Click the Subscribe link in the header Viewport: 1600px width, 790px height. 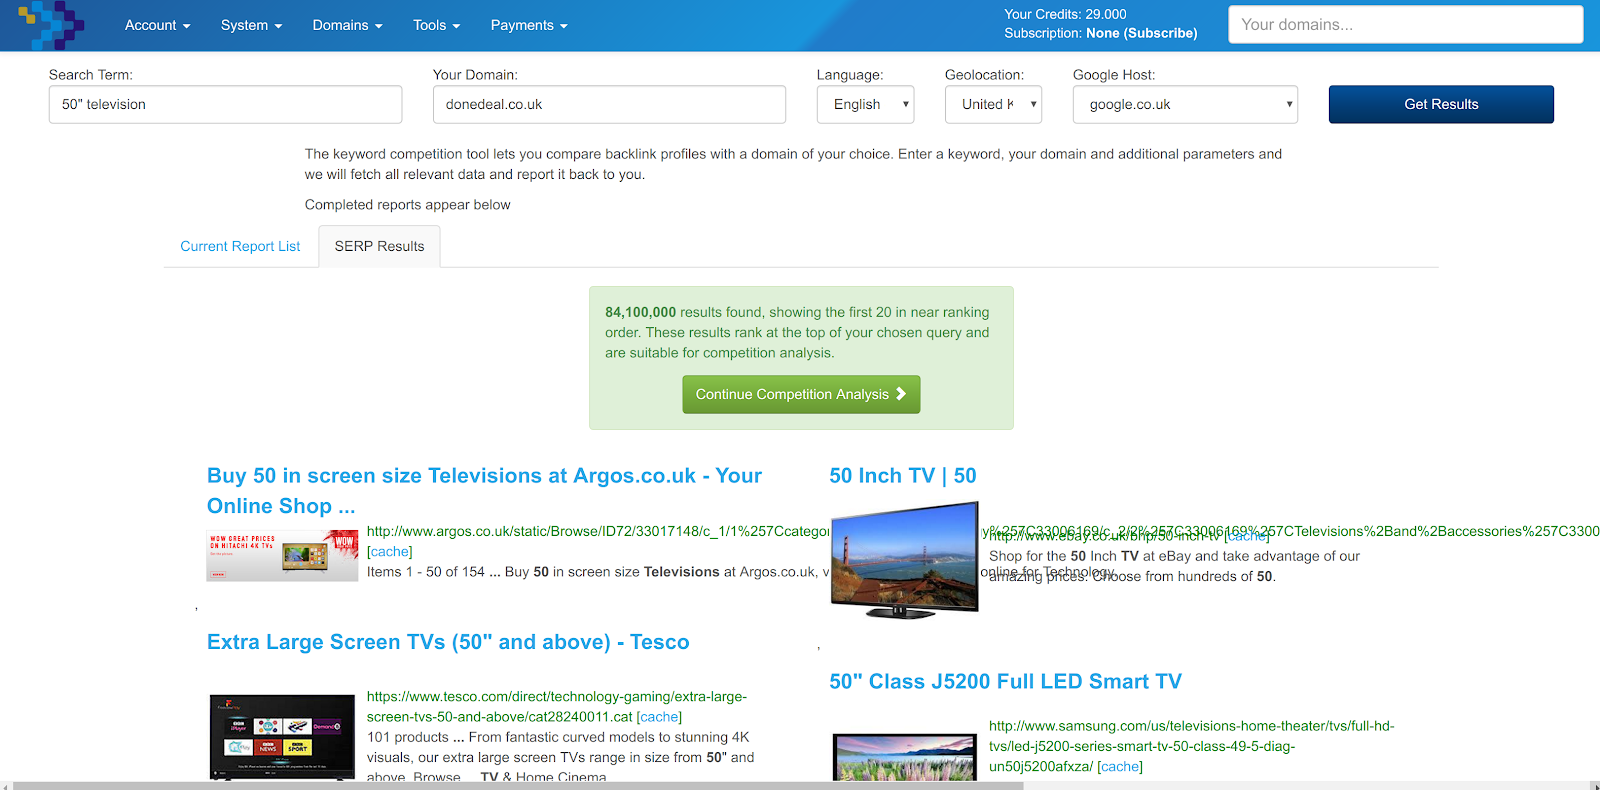click(x=1160, y=33)
